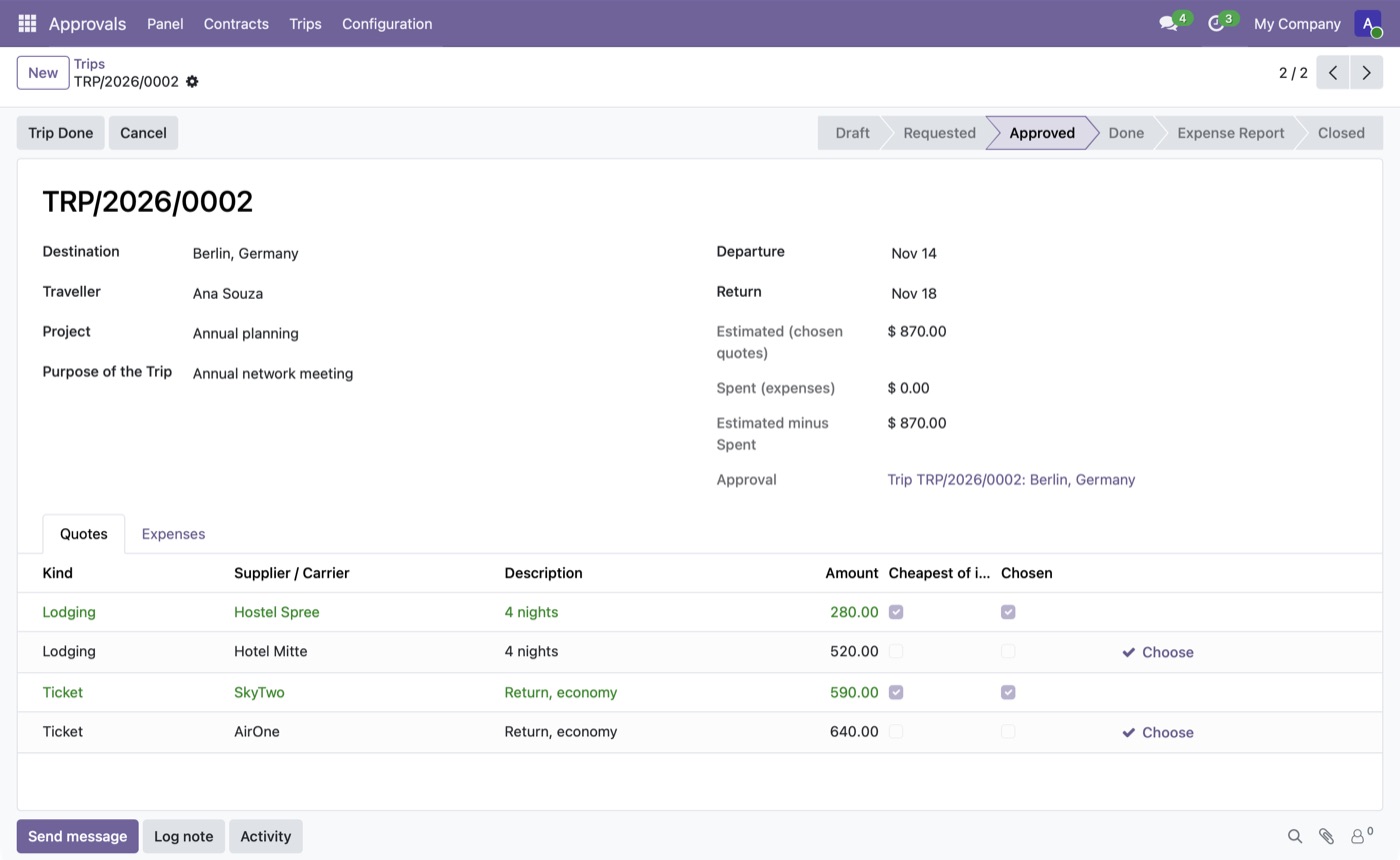The image size is (1400, 860).
Task: Open the Contracts menu item
Action: tap(236, 23)
